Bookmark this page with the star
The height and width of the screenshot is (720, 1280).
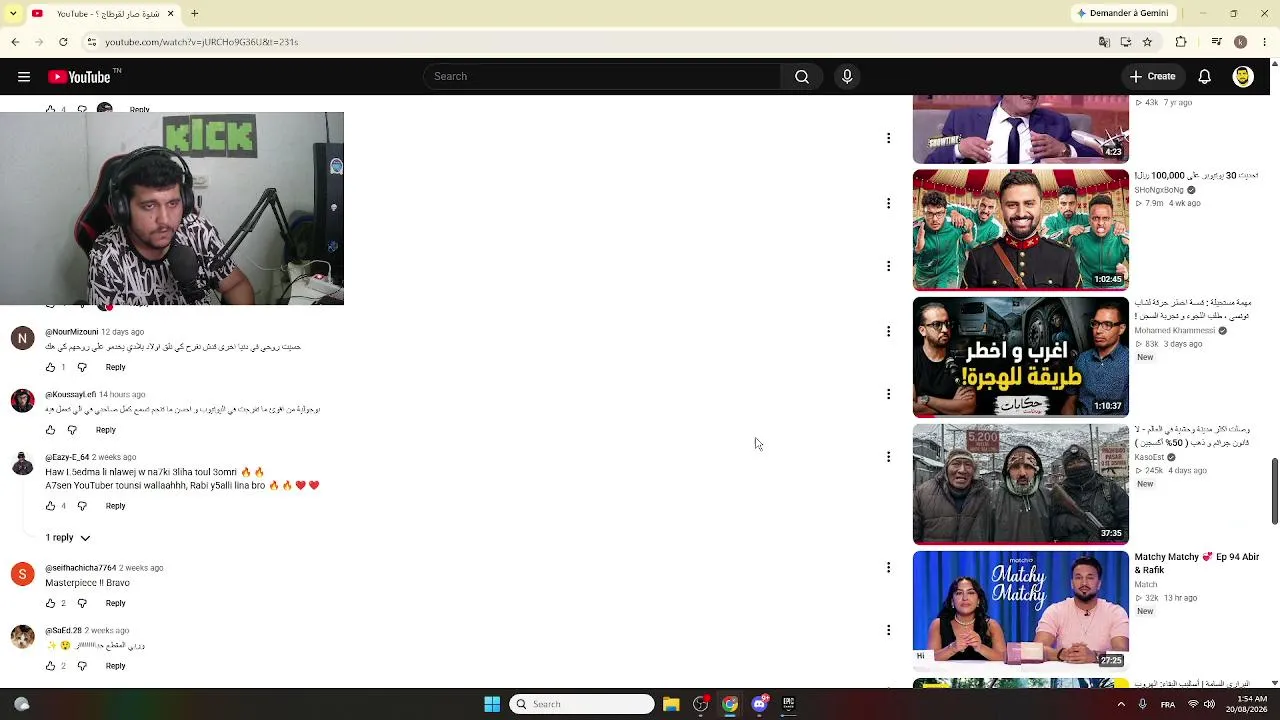[x=1147, y=42]
